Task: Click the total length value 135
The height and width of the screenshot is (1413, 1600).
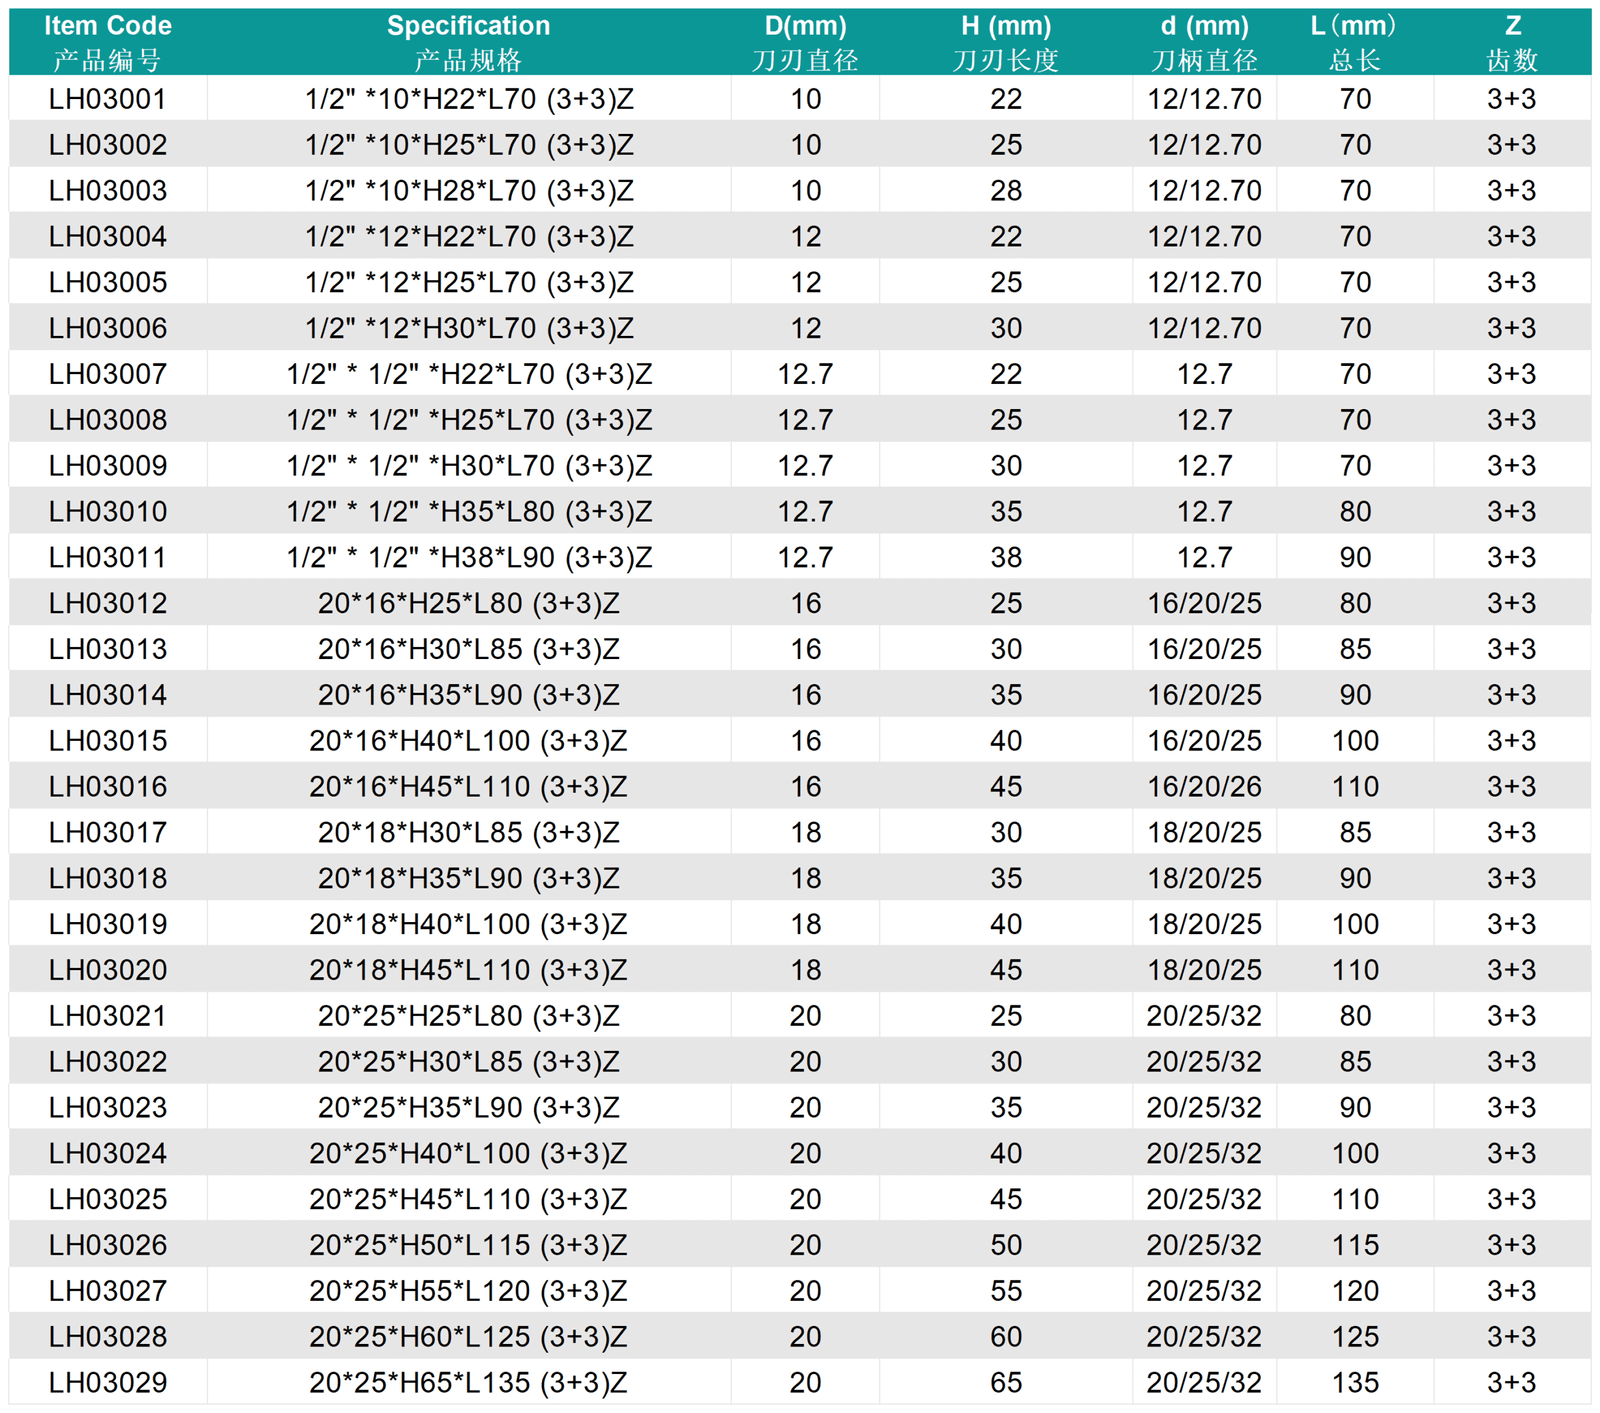Action: [x=1355, y=1382]
